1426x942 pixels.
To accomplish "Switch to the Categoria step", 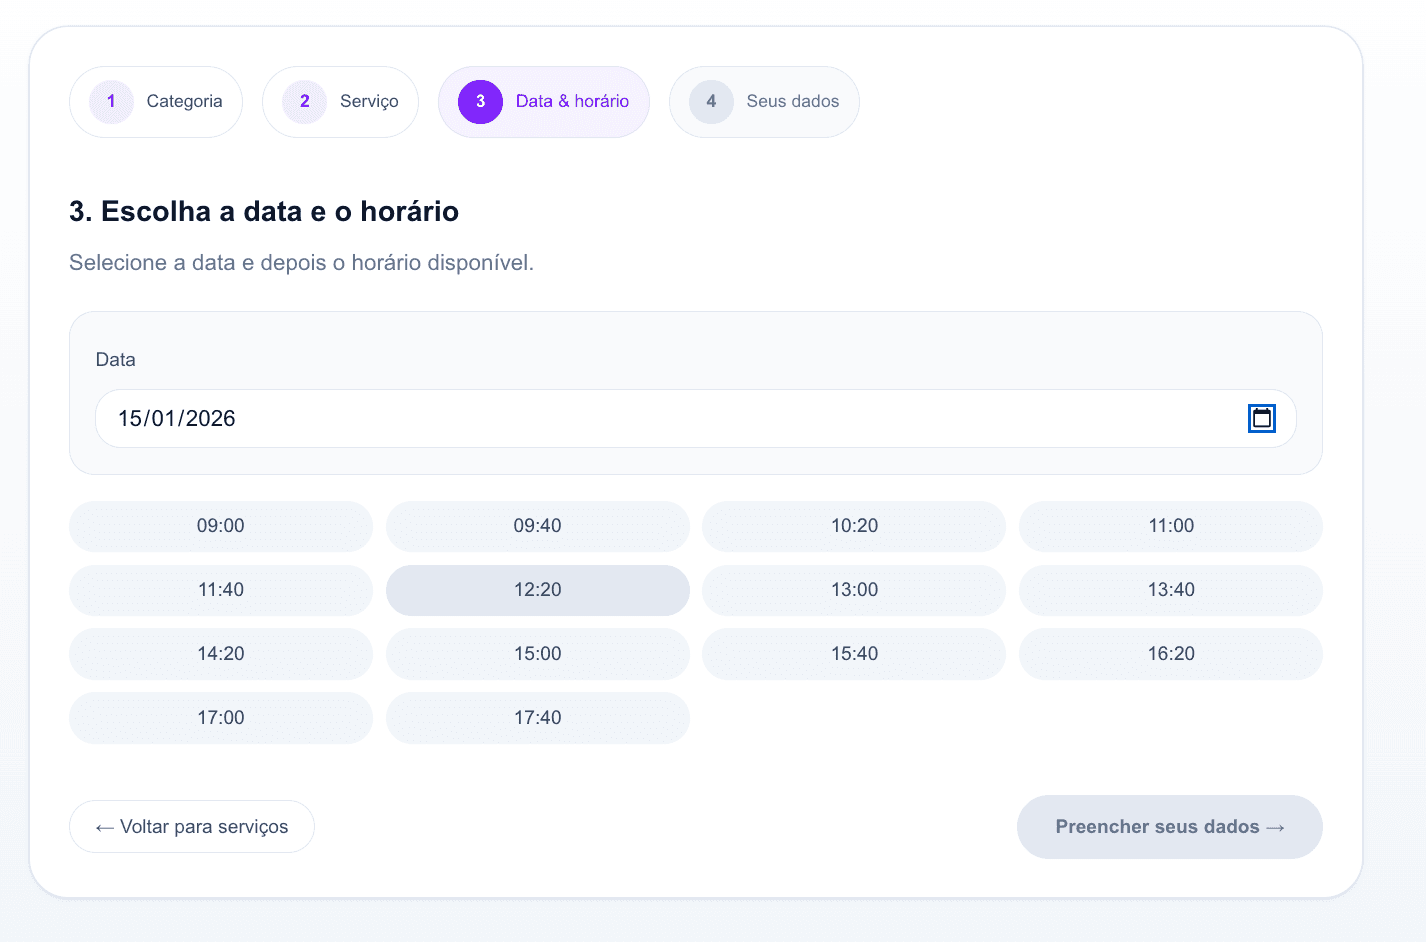I will point(155,101).
